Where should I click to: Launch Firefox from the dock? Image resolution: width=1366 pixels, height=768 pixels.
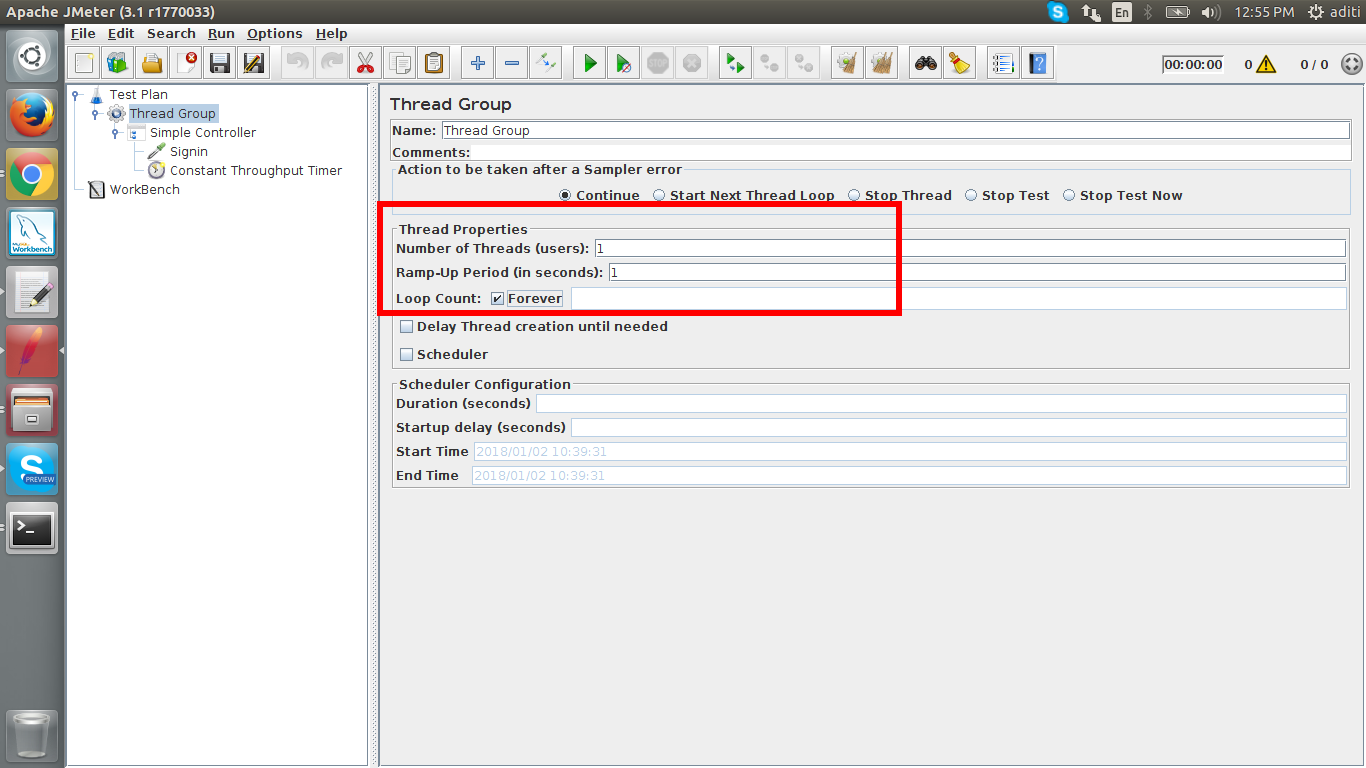point(32,115)
